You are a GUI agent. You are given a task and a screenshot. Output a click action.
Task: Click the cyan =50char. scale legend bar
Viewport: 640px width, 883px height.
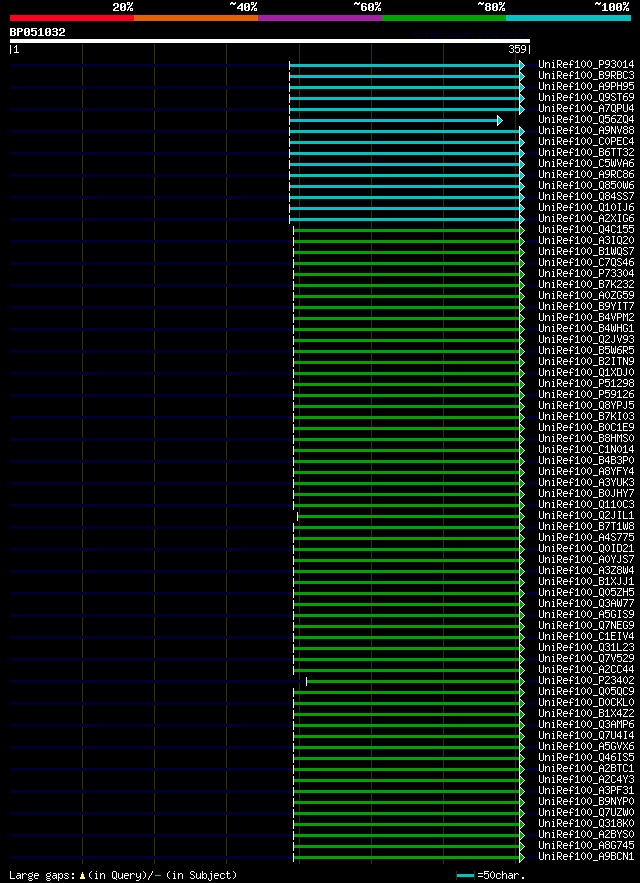(x=465, y=876)
